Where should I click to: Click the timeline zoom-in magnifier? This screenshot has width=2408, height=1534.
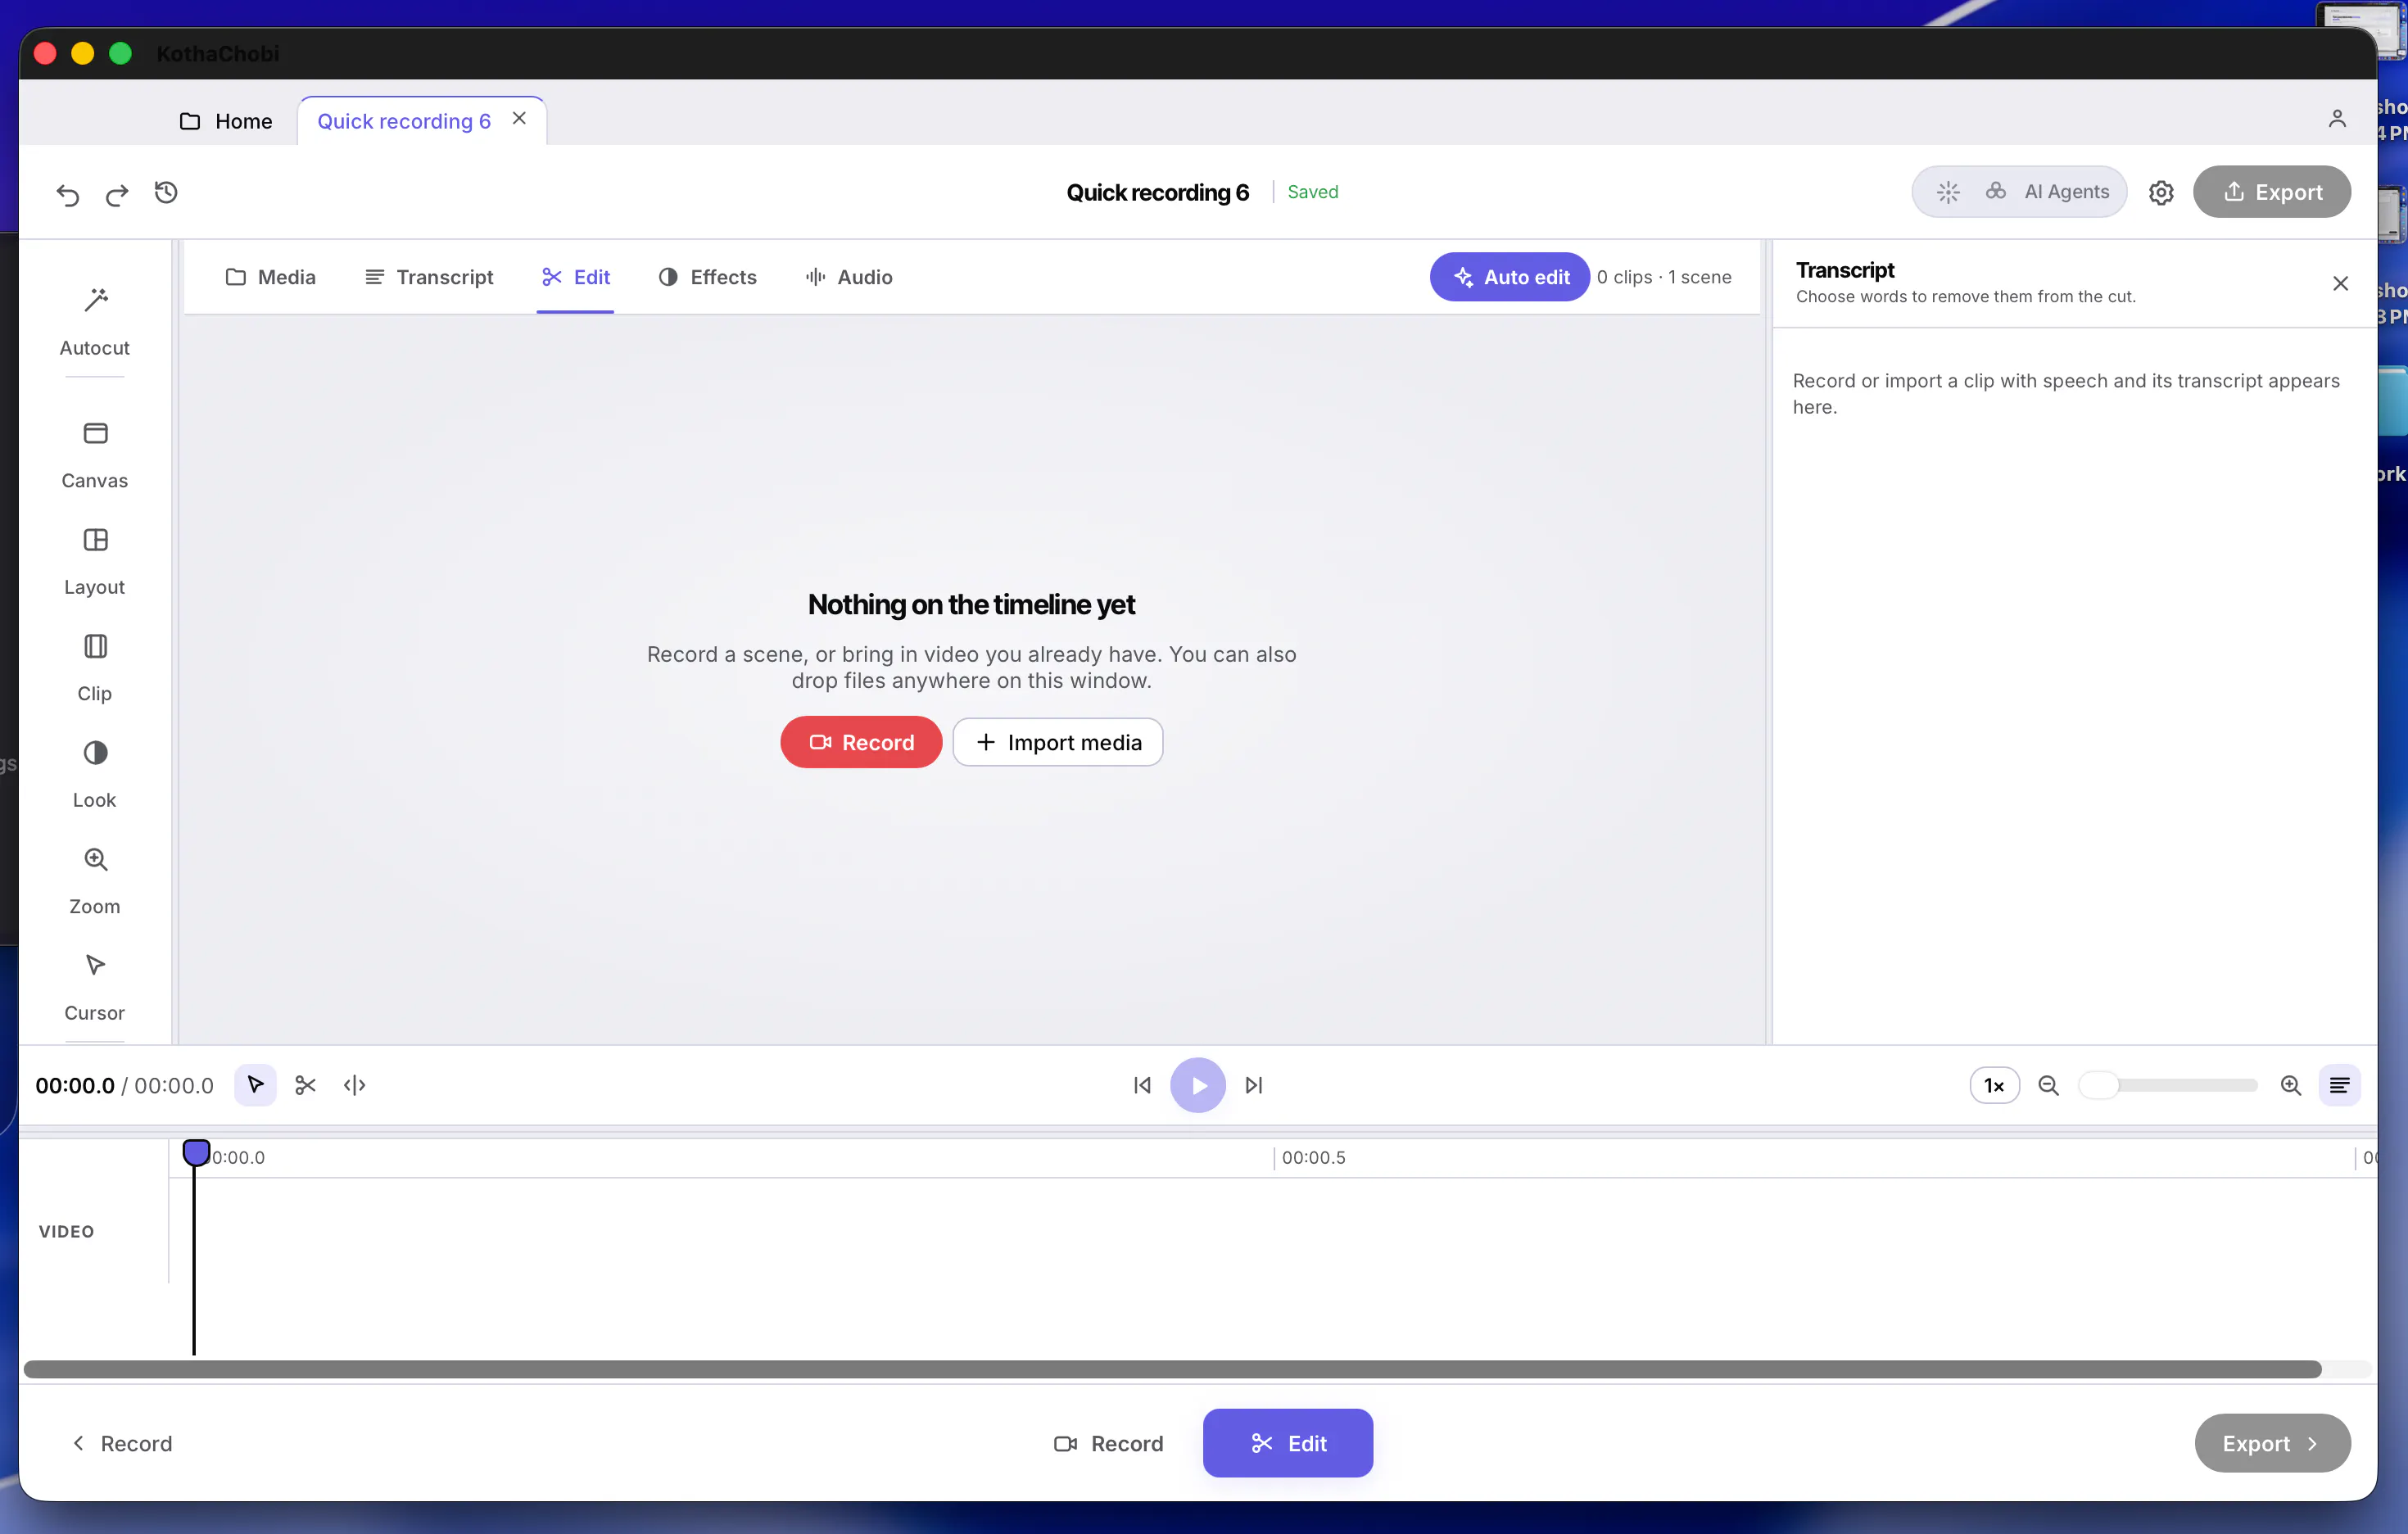pos(2291,1085)
